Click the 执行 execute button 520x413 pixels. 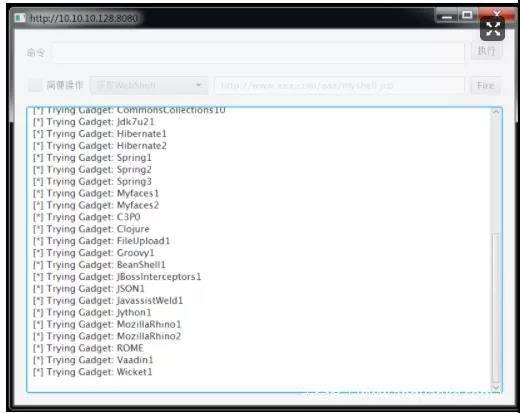pyautogui.click(x=486, y=51)
